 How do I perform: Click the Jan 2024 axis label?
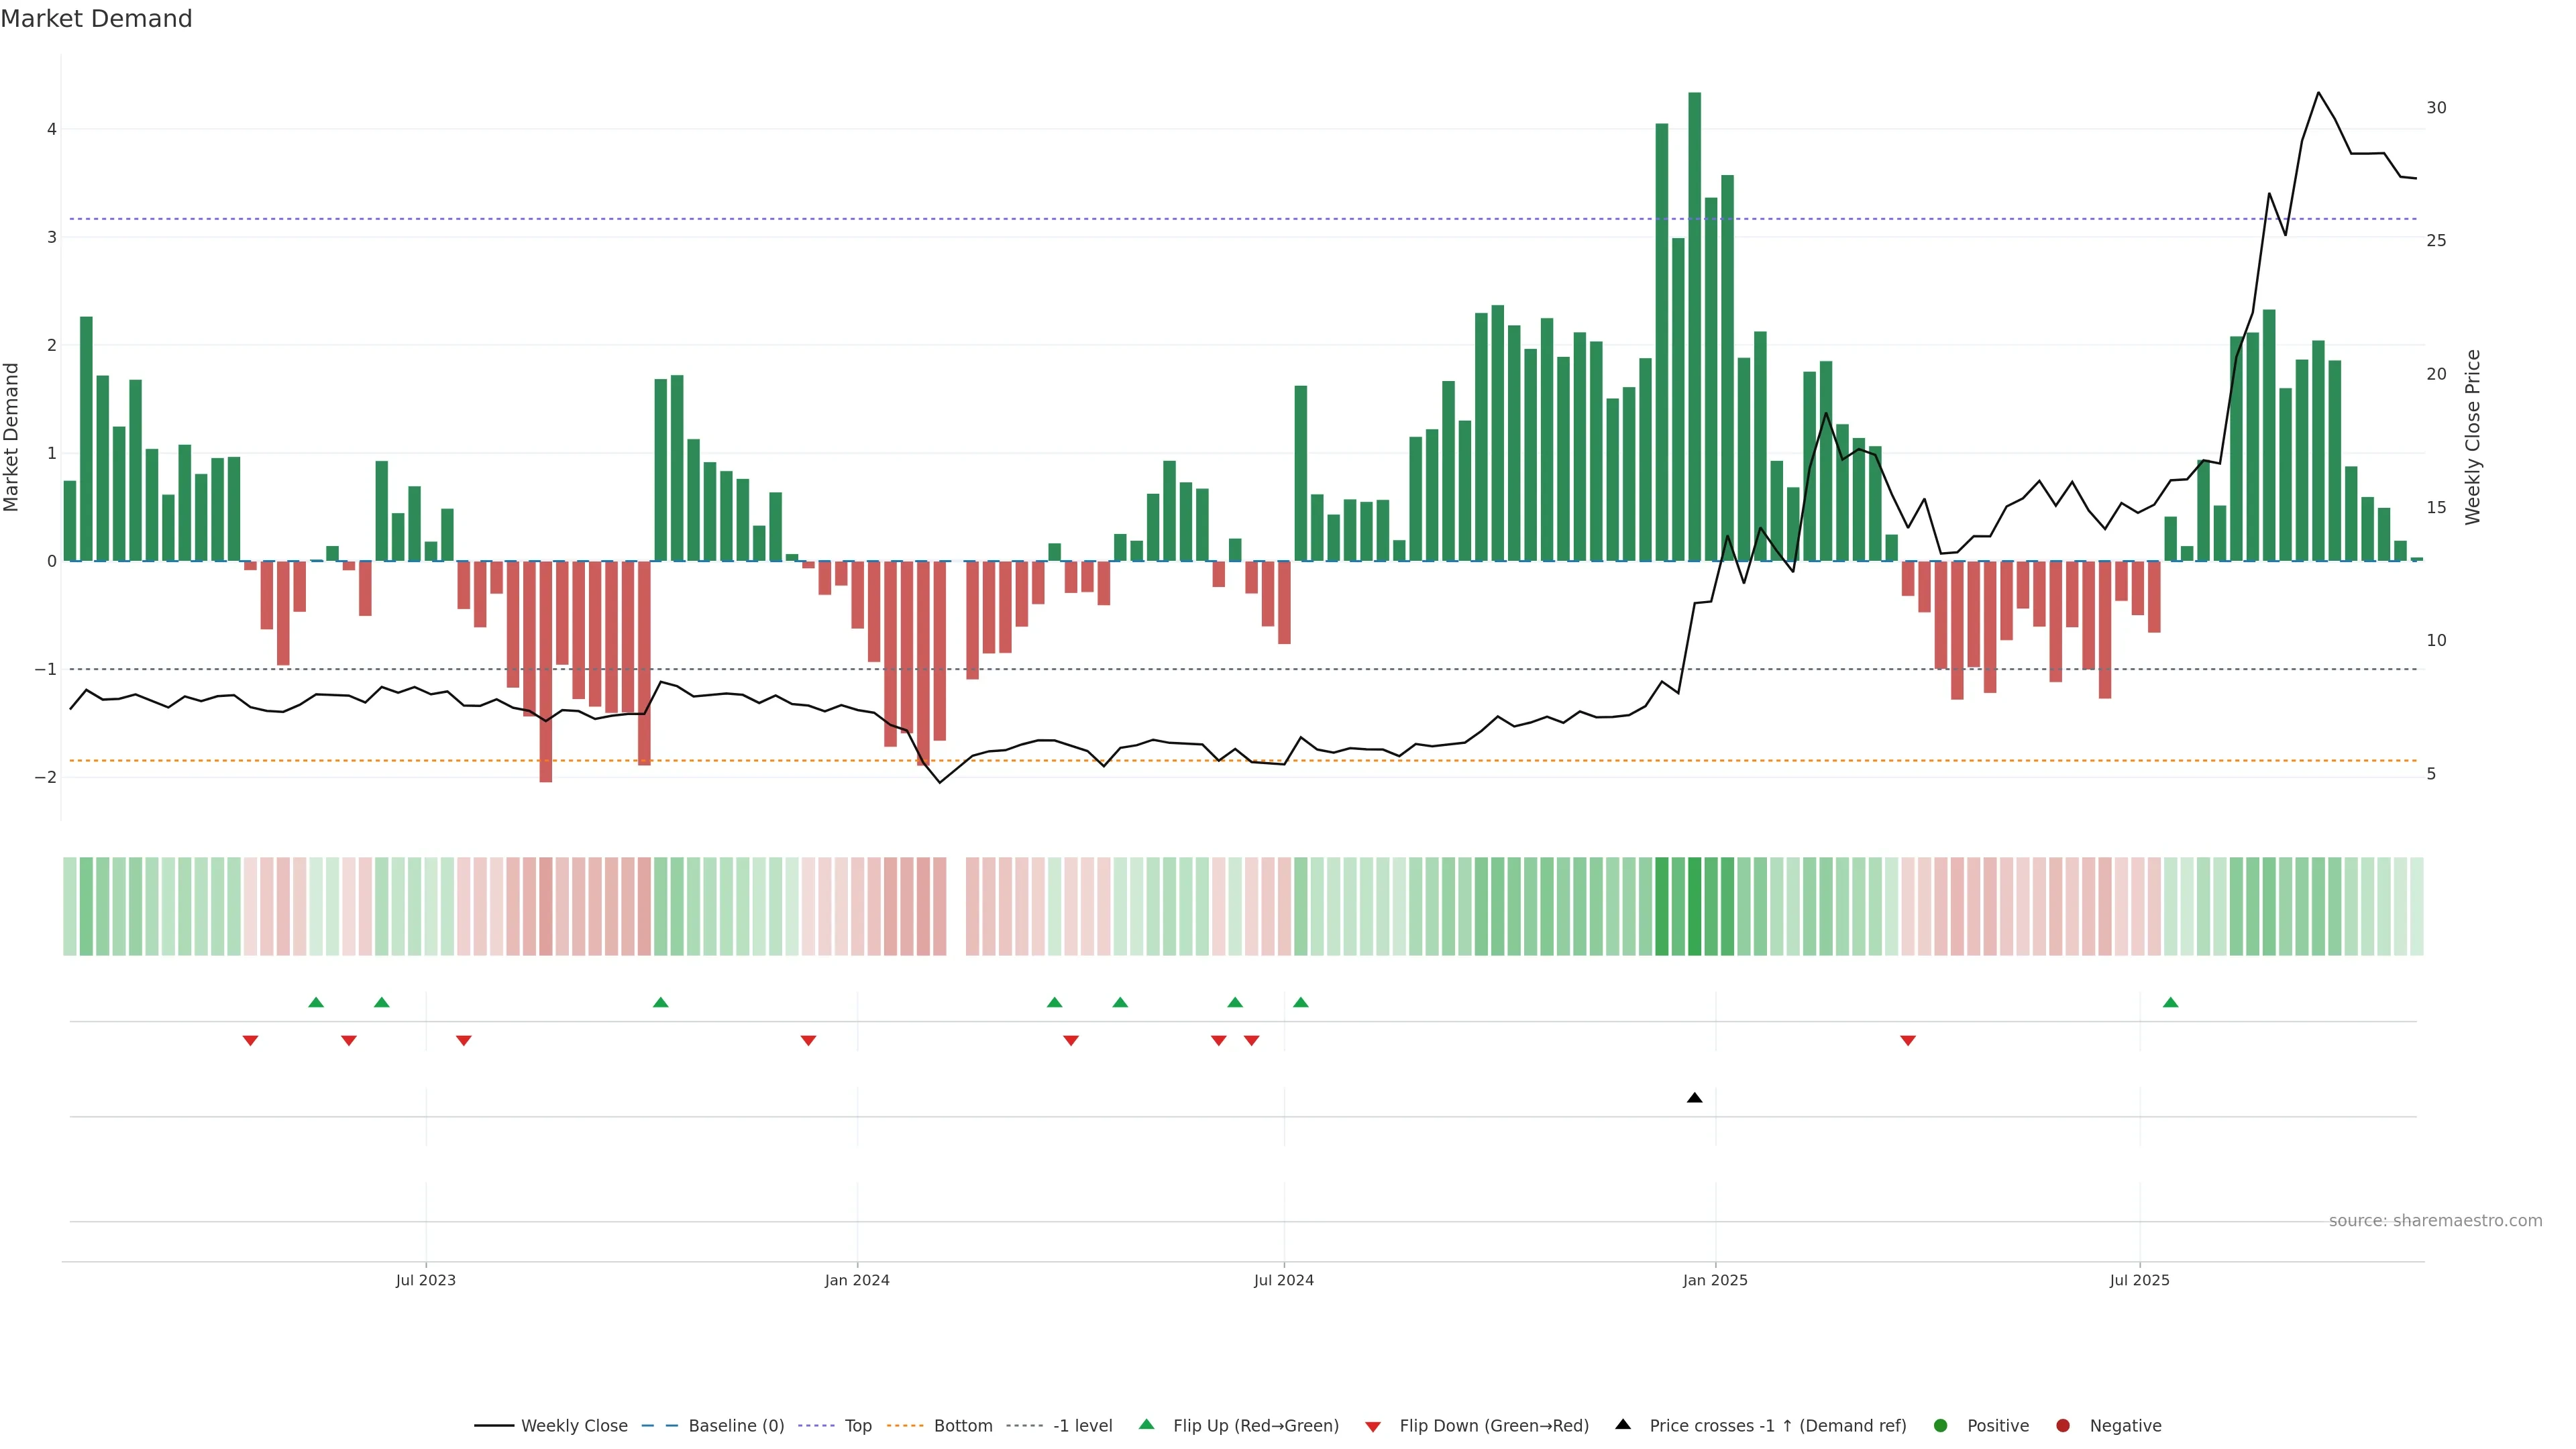[x=857, y=1280]
